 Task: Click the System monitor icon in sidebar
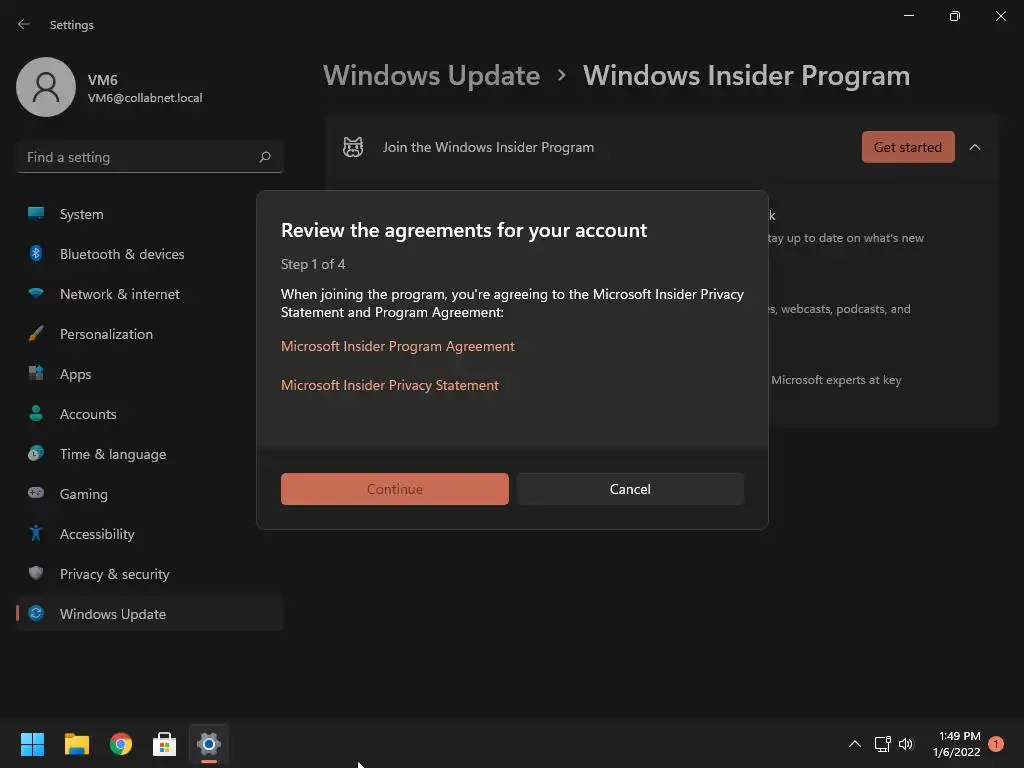pos(36,214)
